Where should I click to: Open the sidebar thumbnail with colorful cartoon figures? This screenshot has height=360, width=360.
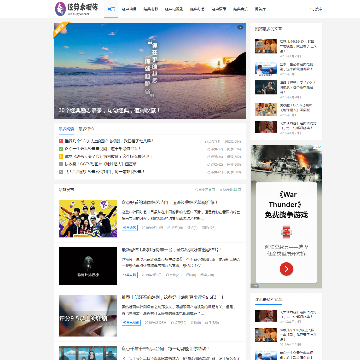pyautogui.click(x=266, y=109)
